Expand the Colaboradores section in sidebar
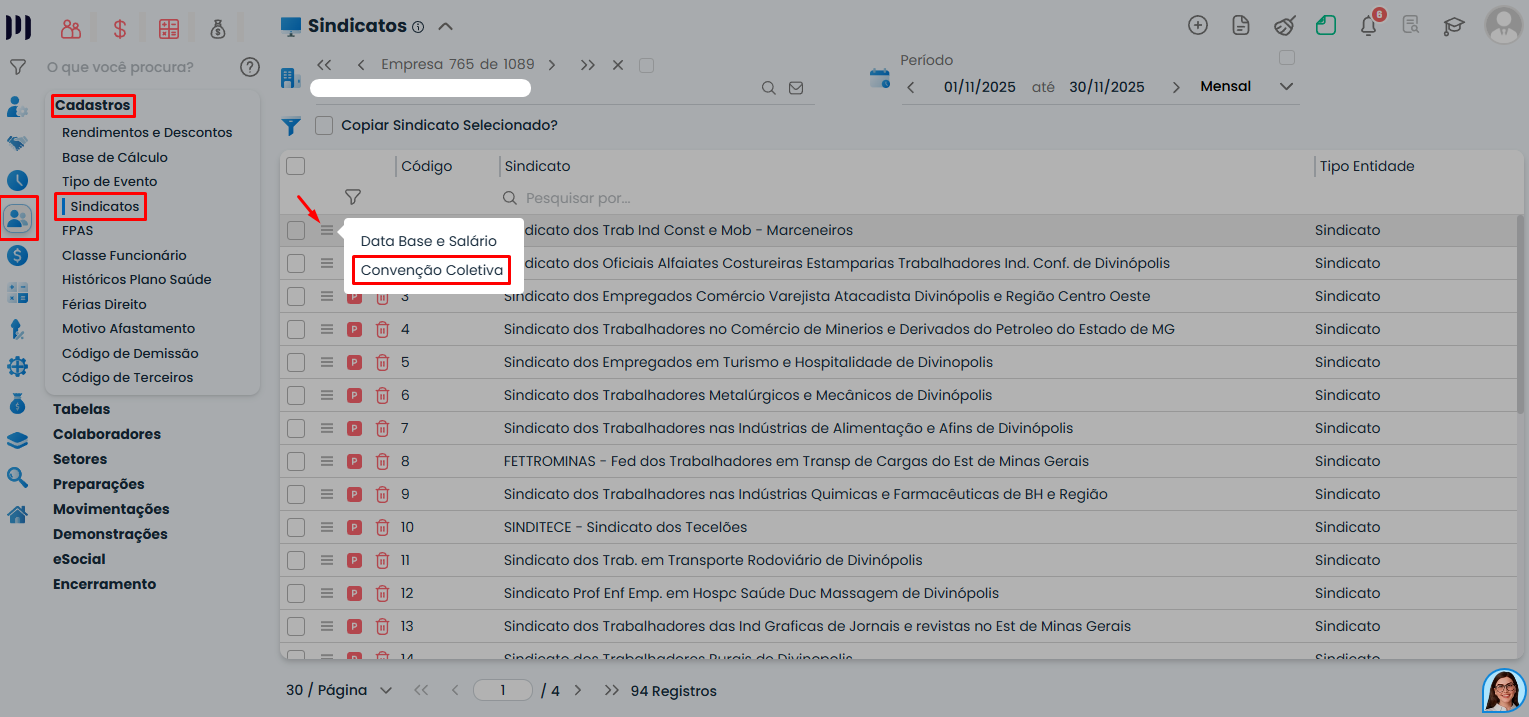This screenshot has height=717, width=1529. click(x=107, y=434)
